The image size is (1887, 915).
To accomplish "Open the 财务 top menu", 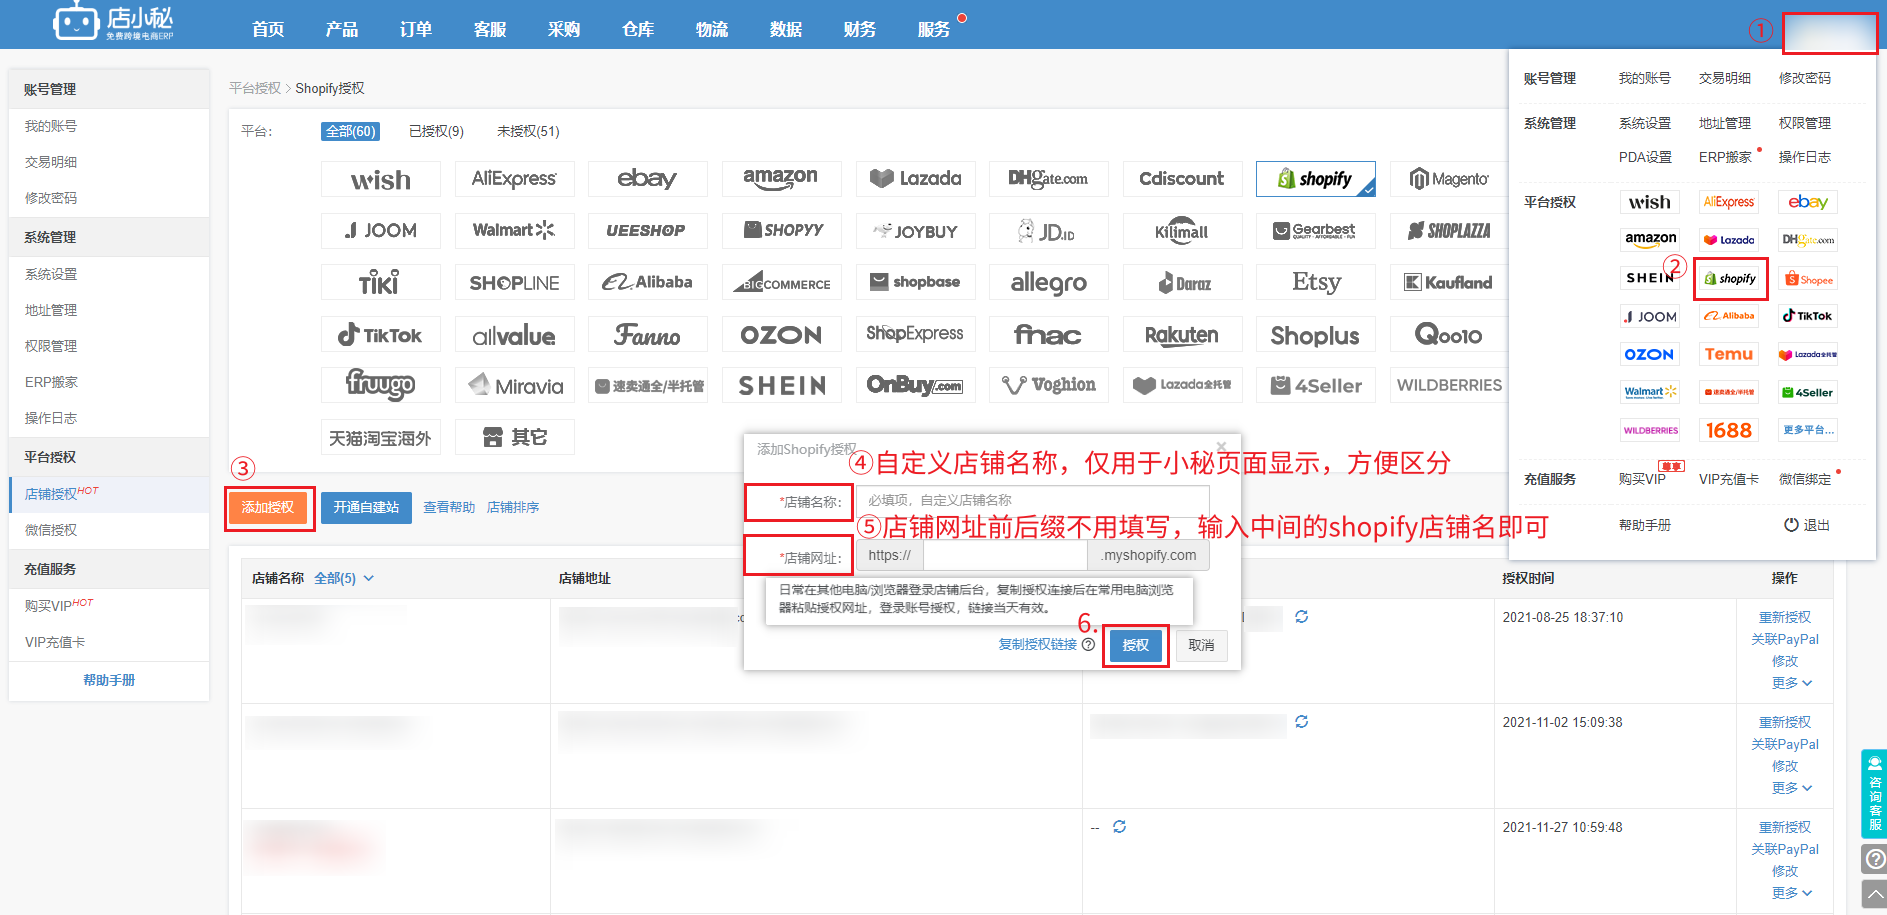I will (860, 29).
